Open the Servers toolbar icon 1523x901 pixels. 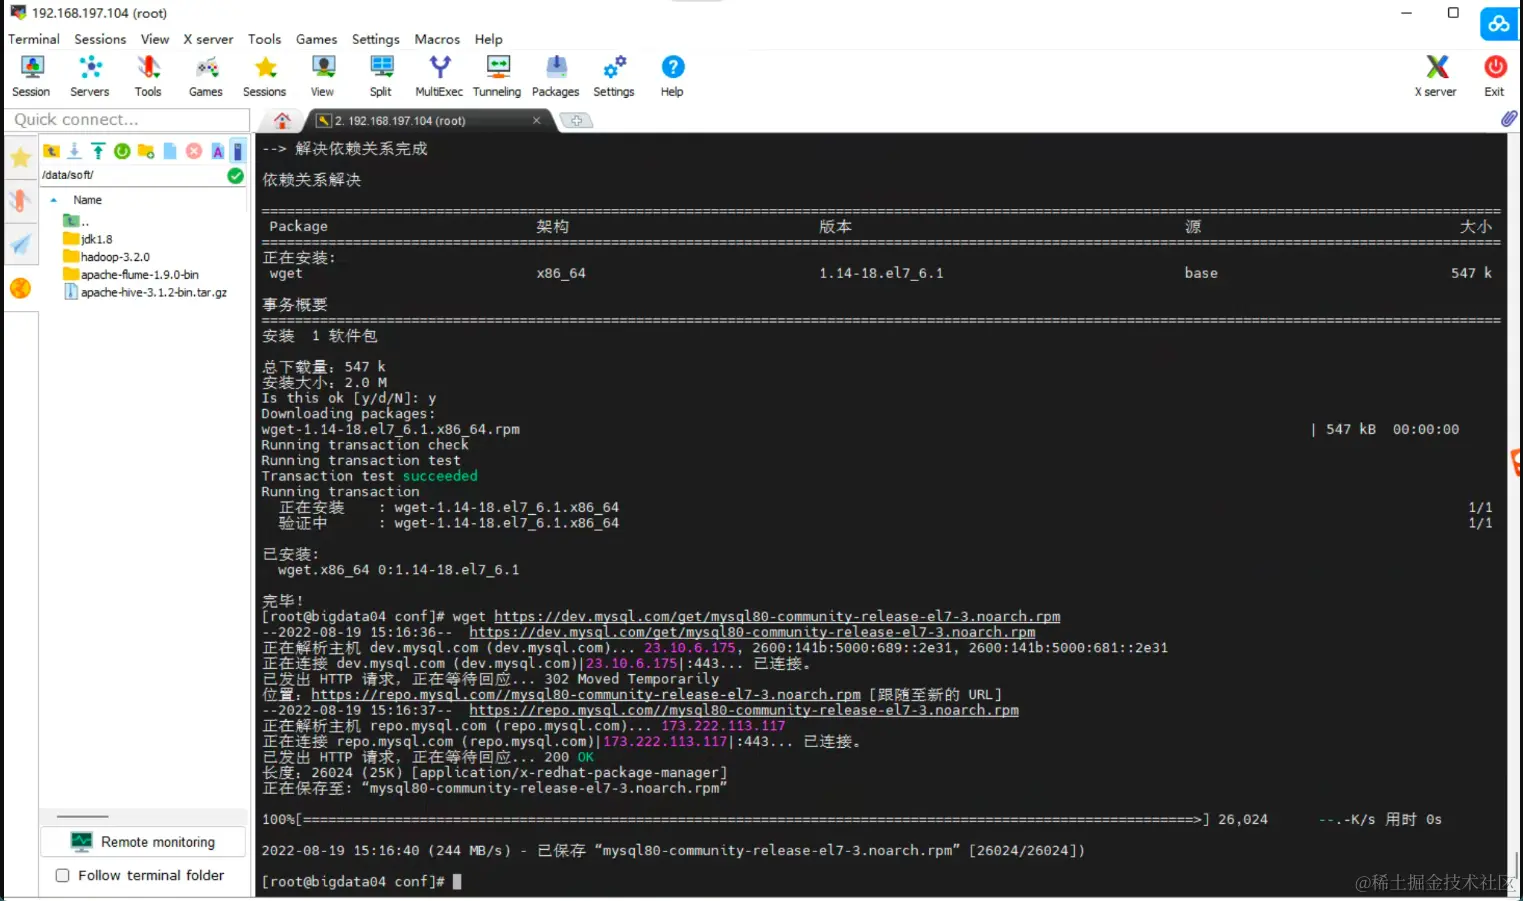pos(89,76)
